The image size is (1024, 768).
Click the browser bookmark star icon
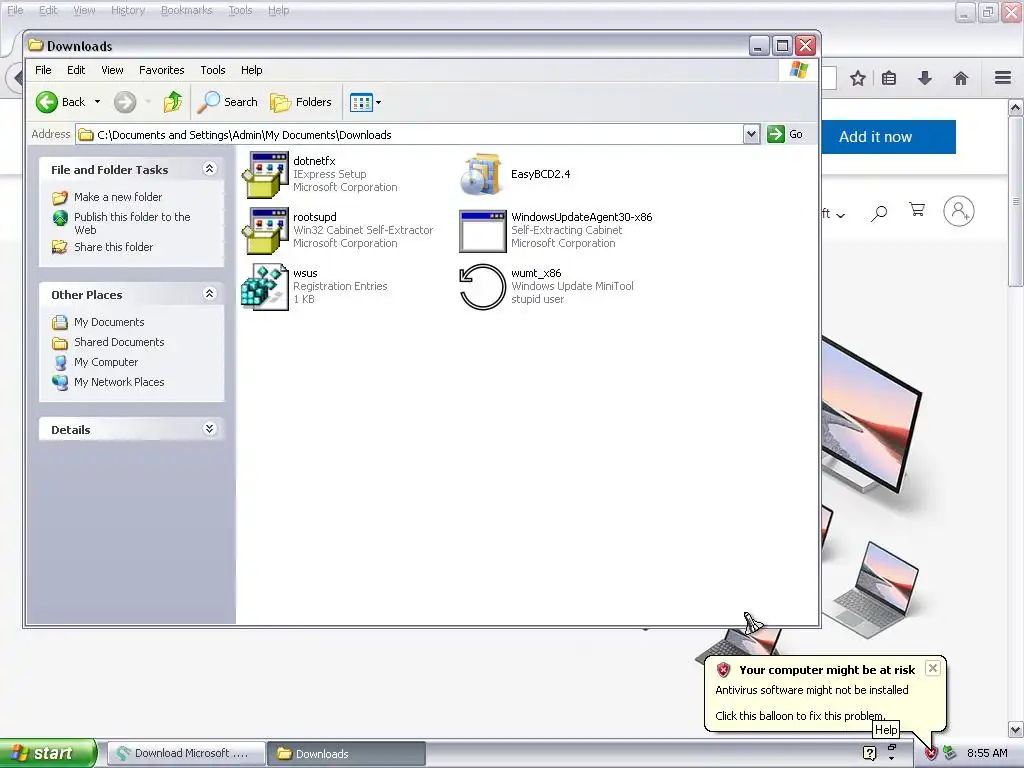point(857,79)
